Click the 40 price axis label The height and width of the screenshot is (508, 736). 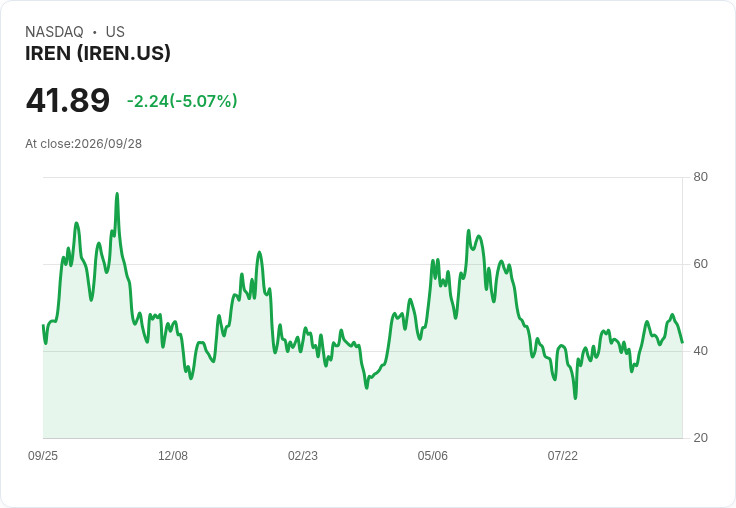pos(700,351)
